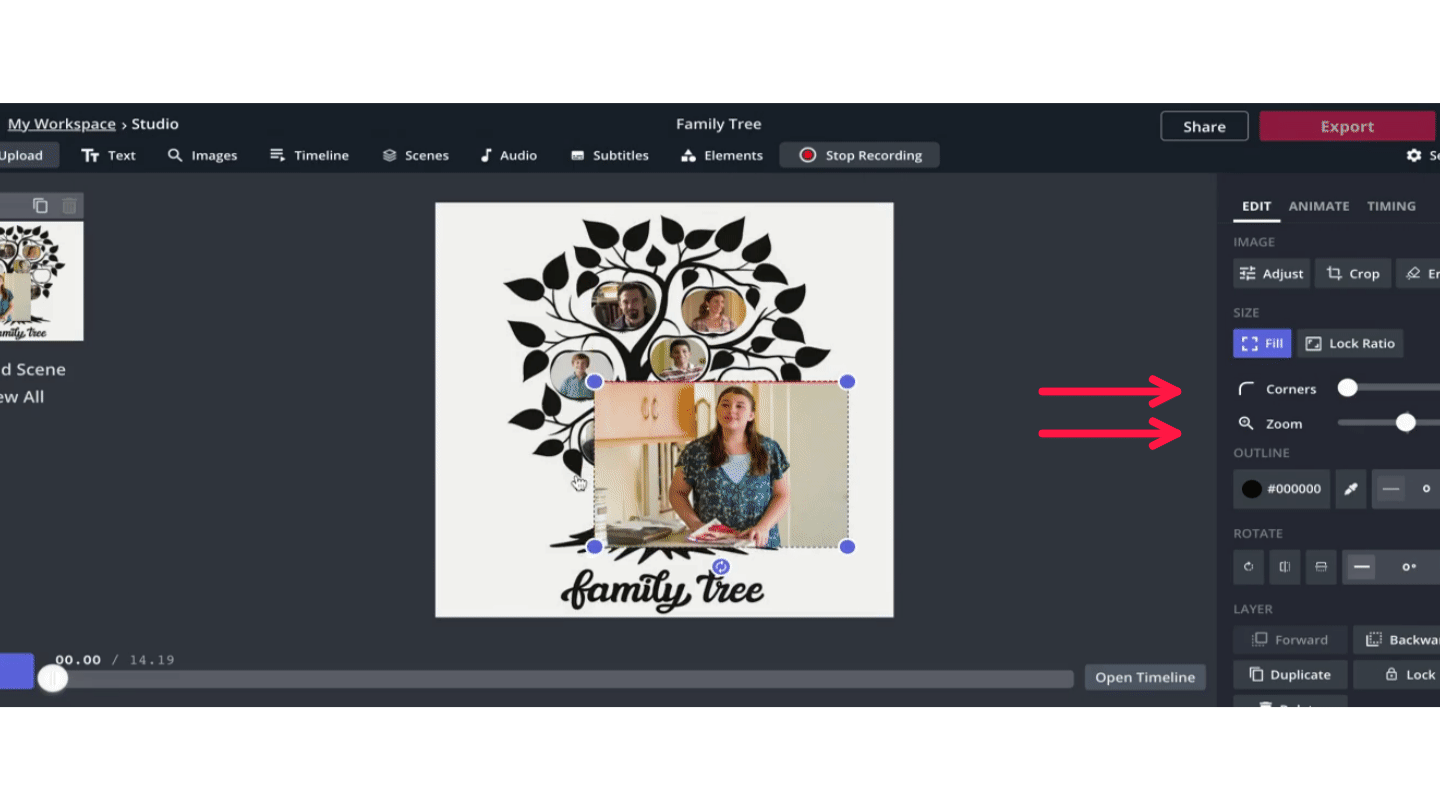Viewport: 1440px width, 810px height.
Task: Select the outline eyedropper tool
Action: (1351, 489)
